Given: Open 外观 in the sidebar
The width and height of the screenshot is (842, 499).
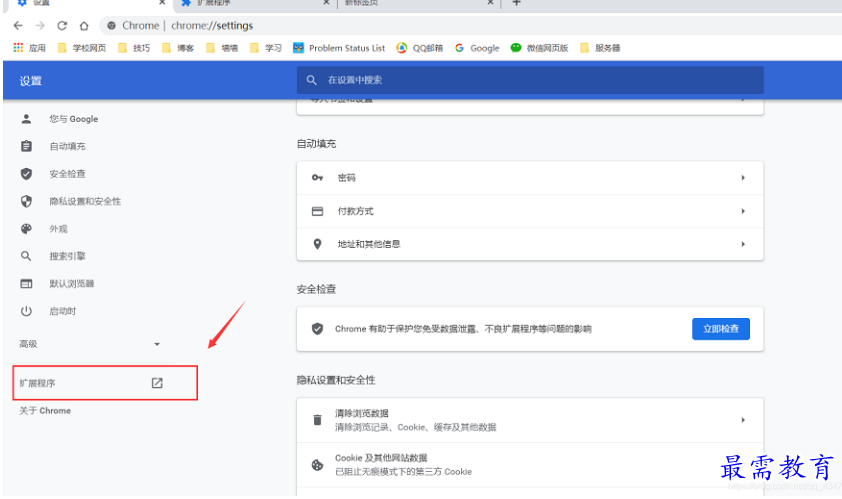Looking at the screenshot, I should click(59, 229).
